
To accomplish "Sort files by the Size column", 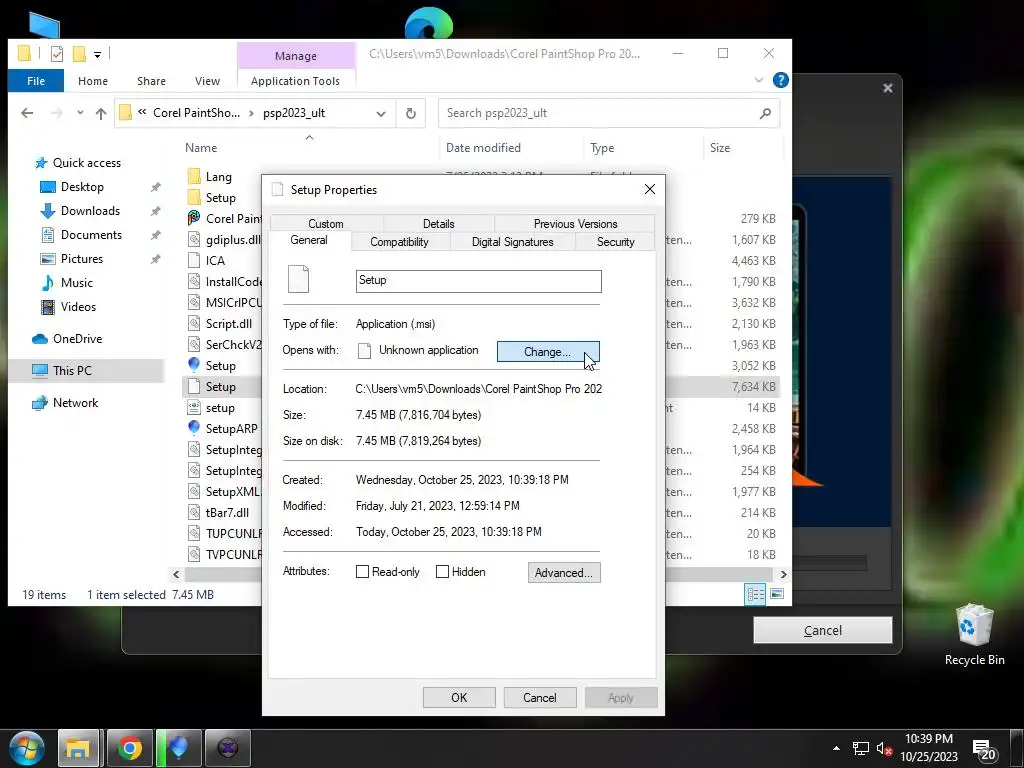I will point(720,148).
